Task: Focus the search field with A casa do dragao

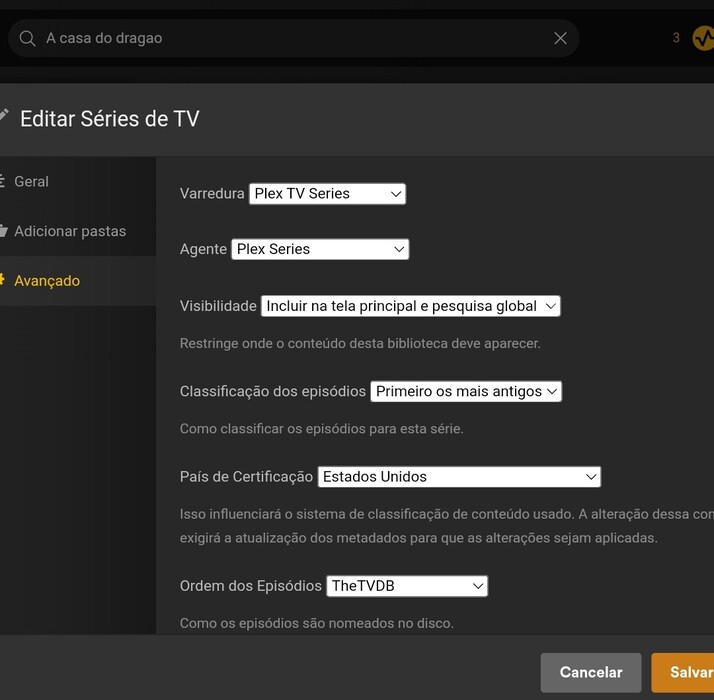Action: click(x=294, y=38)
